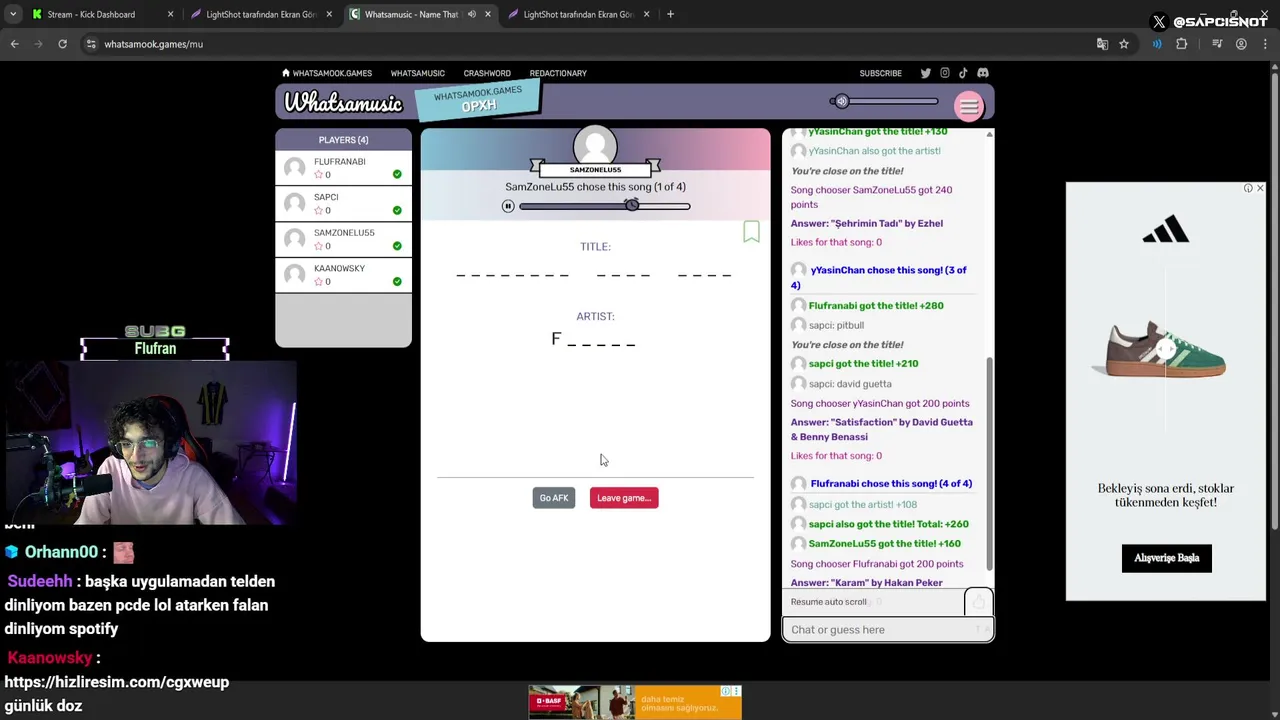This screenshot has height=720, width=1280.
Task: Click Alışverişe Başla ad button
Action: [1167, 558]
